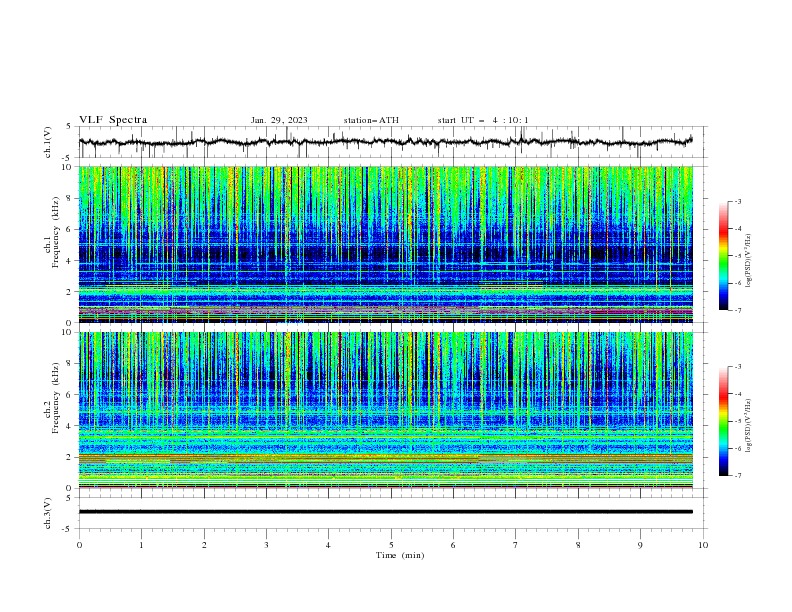Click time axis tick label '5'
The image size is (792, 612).
pyautogui.click(x=391, y=545)
